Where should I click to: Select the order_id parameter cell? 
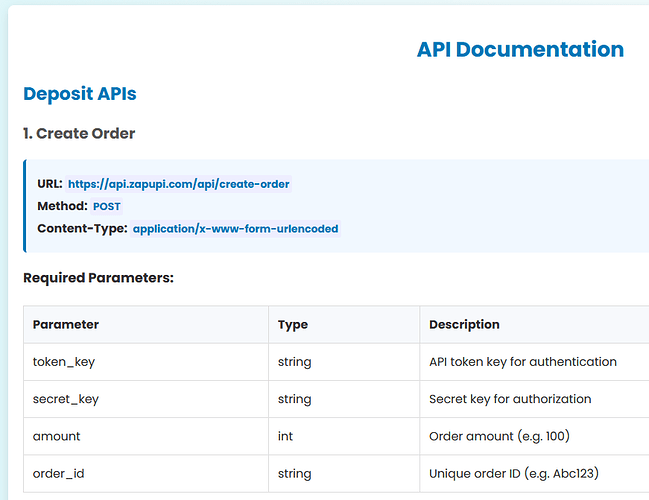[60, 473]
